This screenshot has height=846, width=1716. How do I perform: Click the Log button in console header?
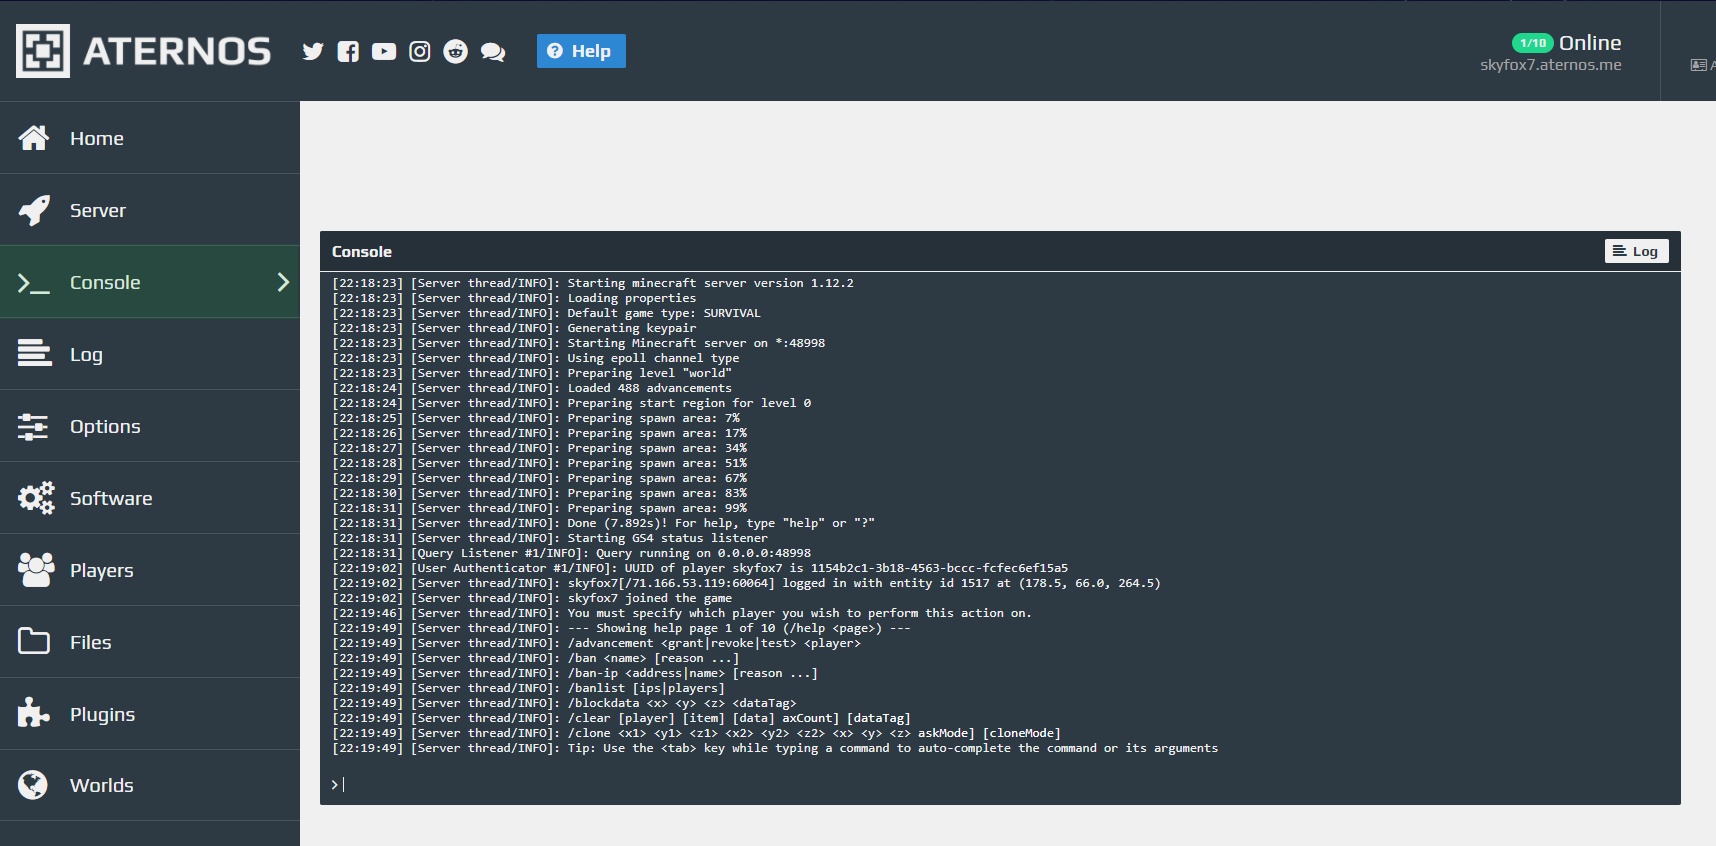click(1636, 251)
